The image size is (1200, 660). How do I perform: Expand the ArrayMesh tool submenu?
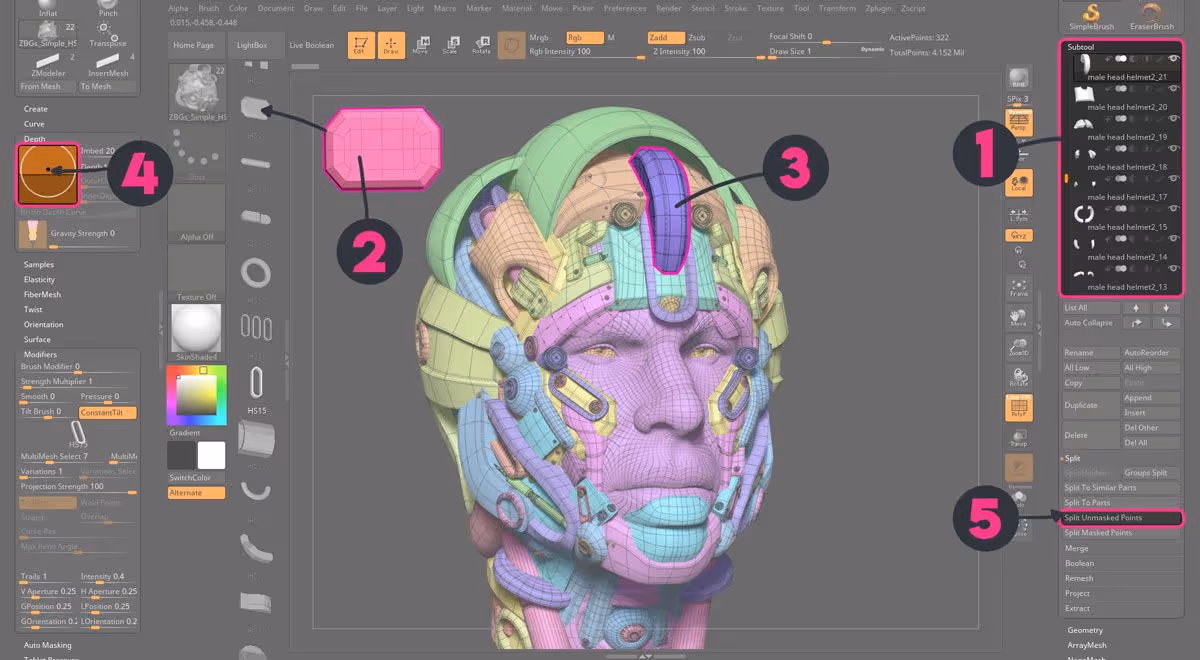pyautogui.click(x=1088, y=645)
